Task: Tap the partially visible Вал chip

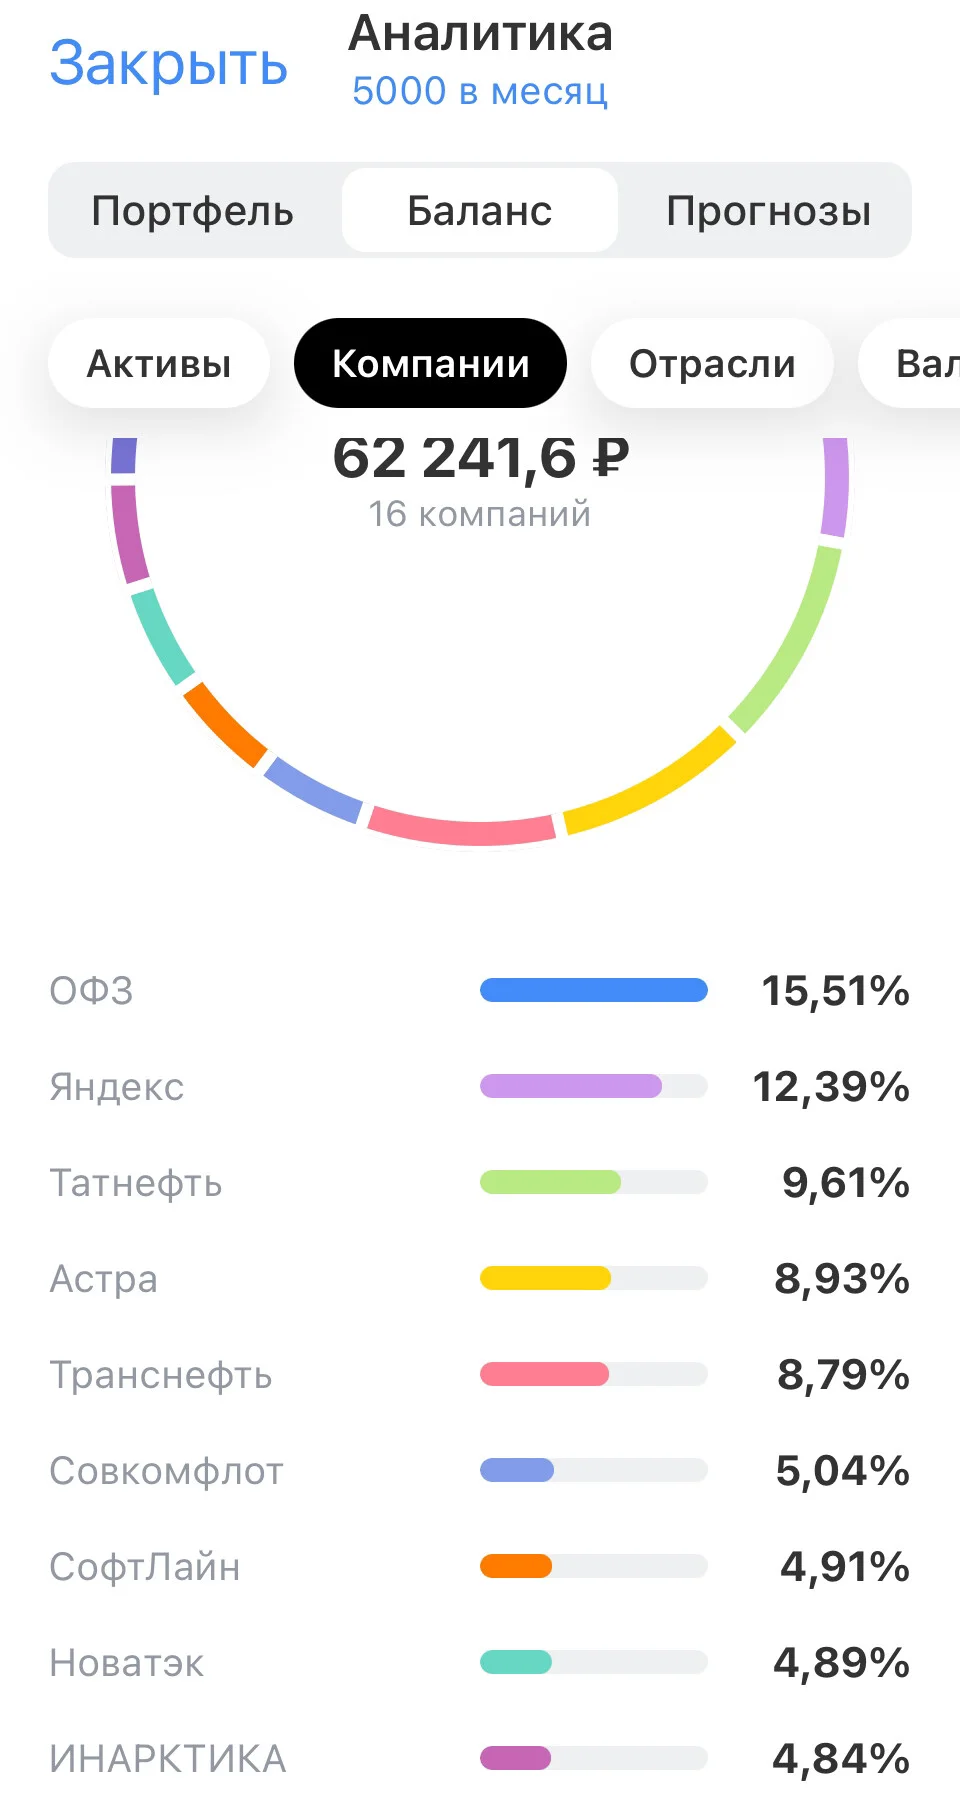Action: tap(912, 363)
